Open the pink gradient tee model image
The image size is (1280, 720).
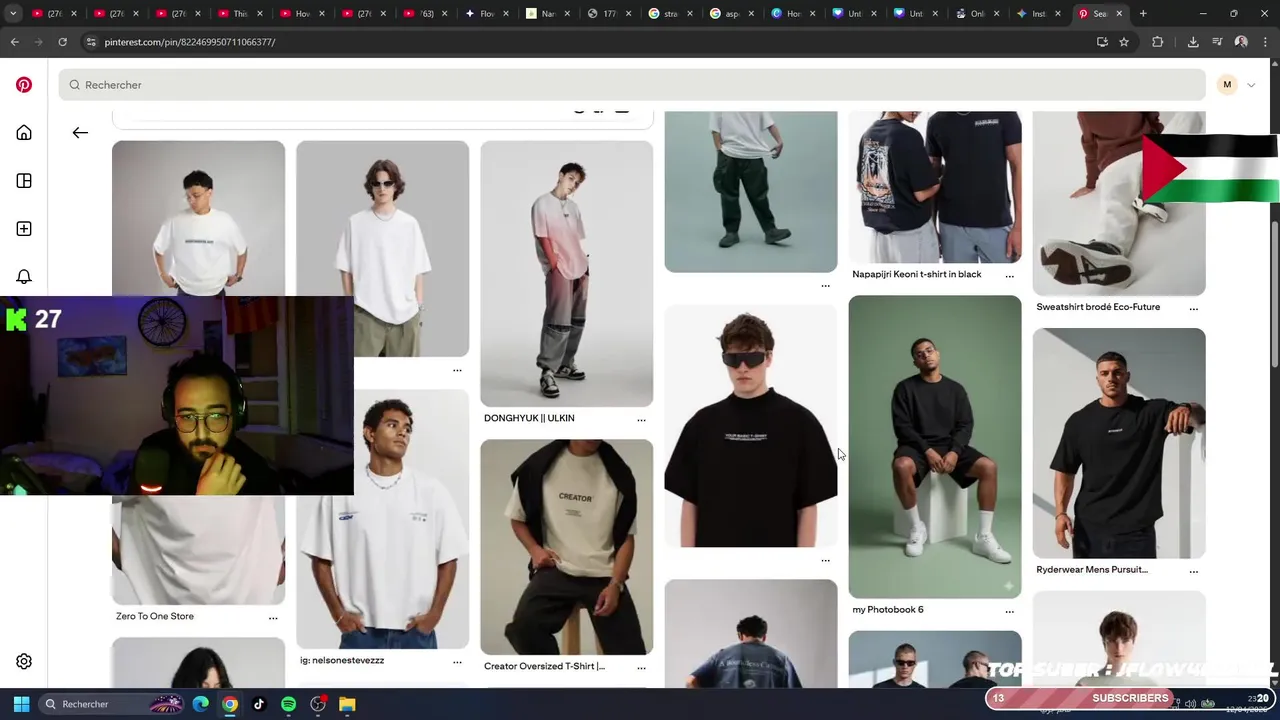coord(566,273)
